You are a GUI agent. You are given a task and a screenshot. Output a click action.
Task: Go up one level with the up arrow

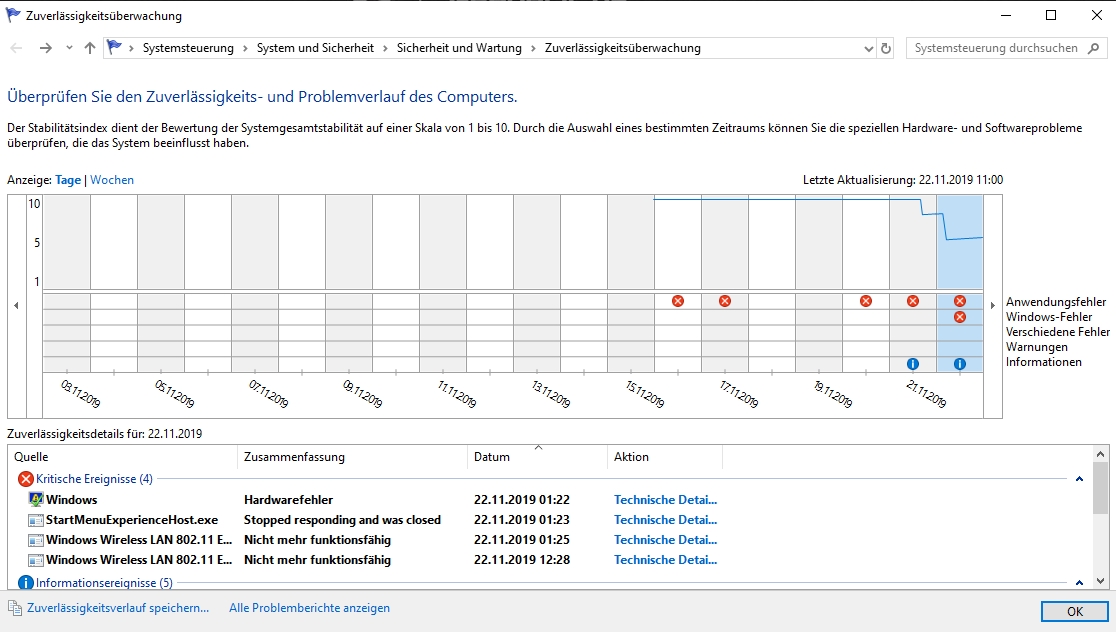pyautogui.click(x=90, y=48)
